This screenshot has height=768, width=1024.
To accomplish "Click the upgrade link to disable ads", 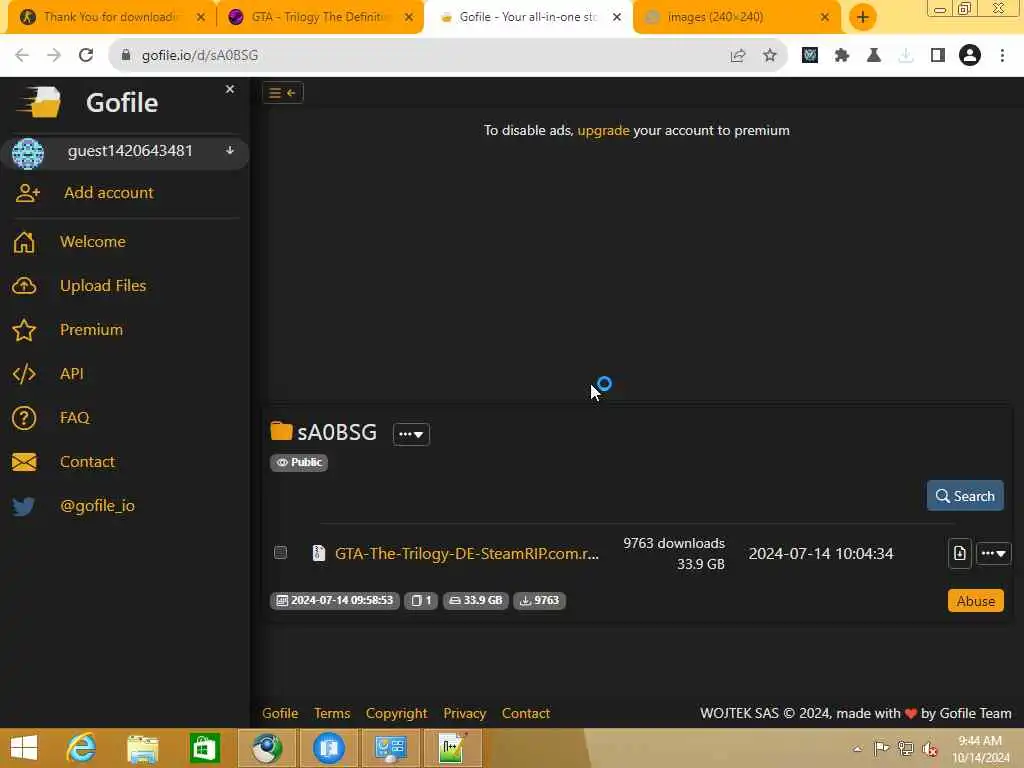I will click(603, 130).
